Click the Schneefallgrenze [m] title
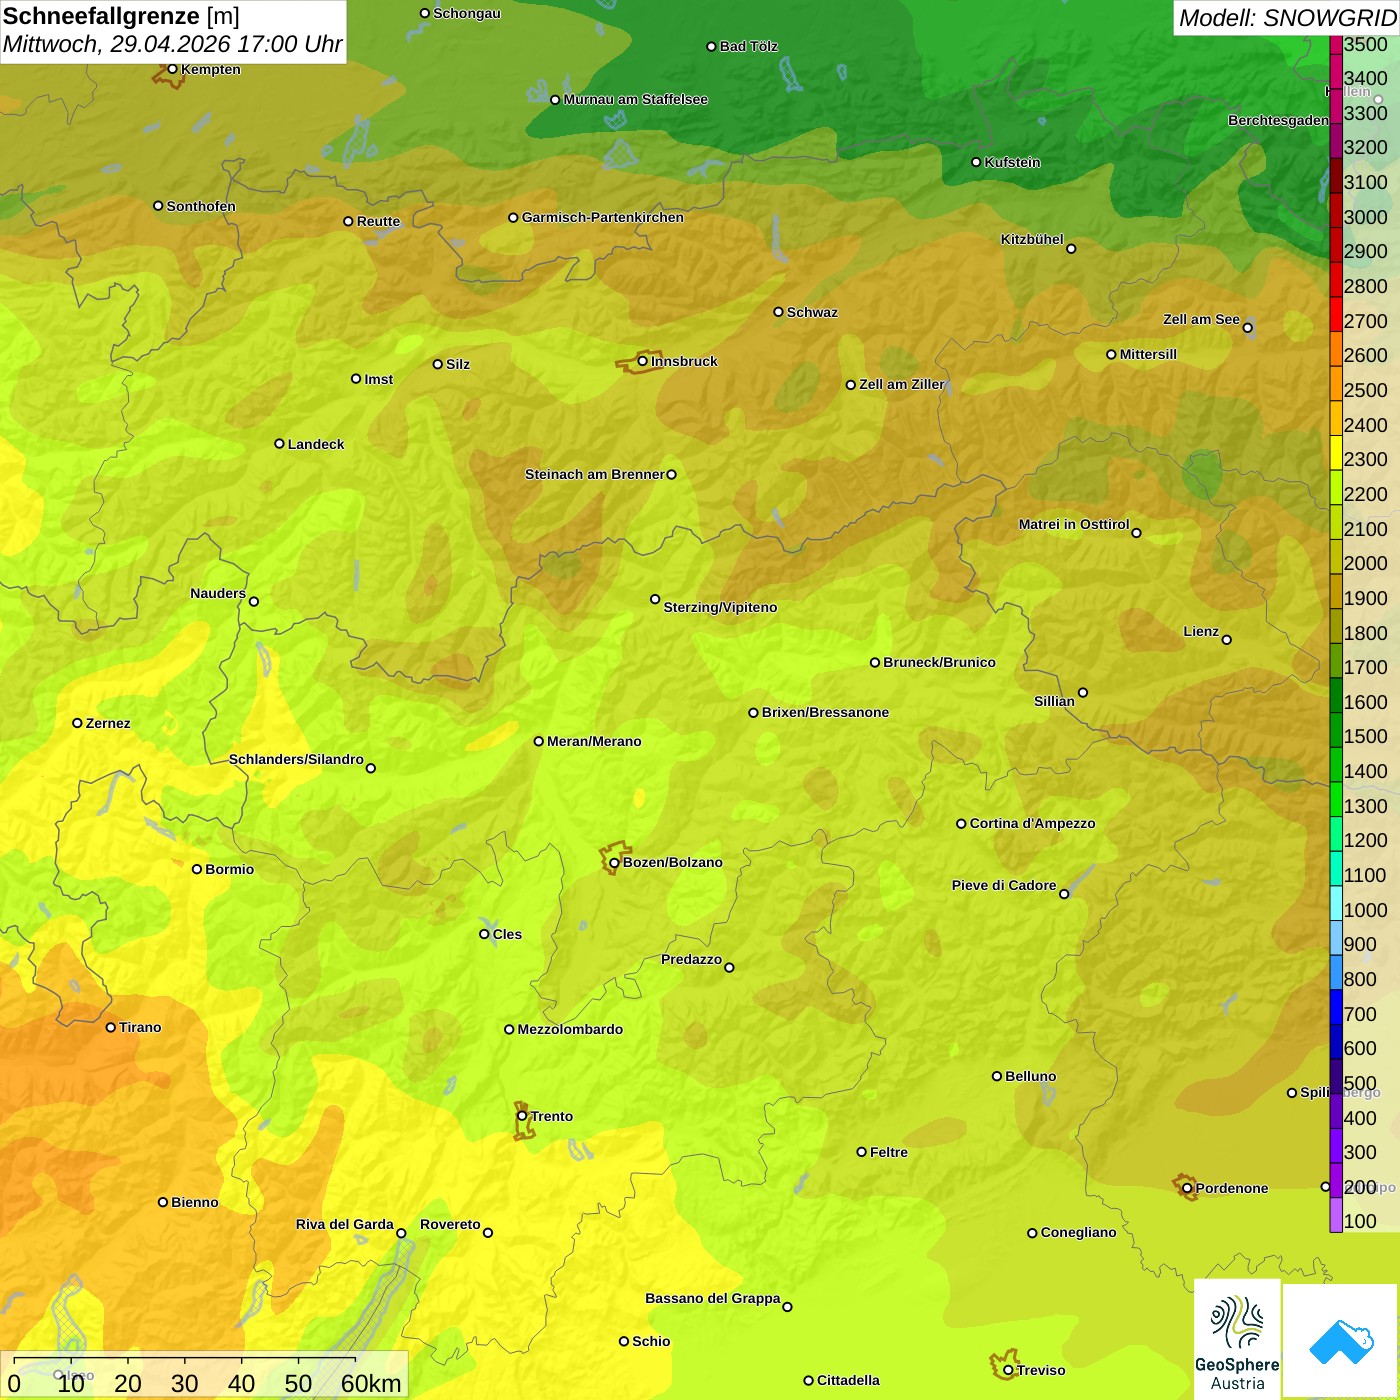 121,16
